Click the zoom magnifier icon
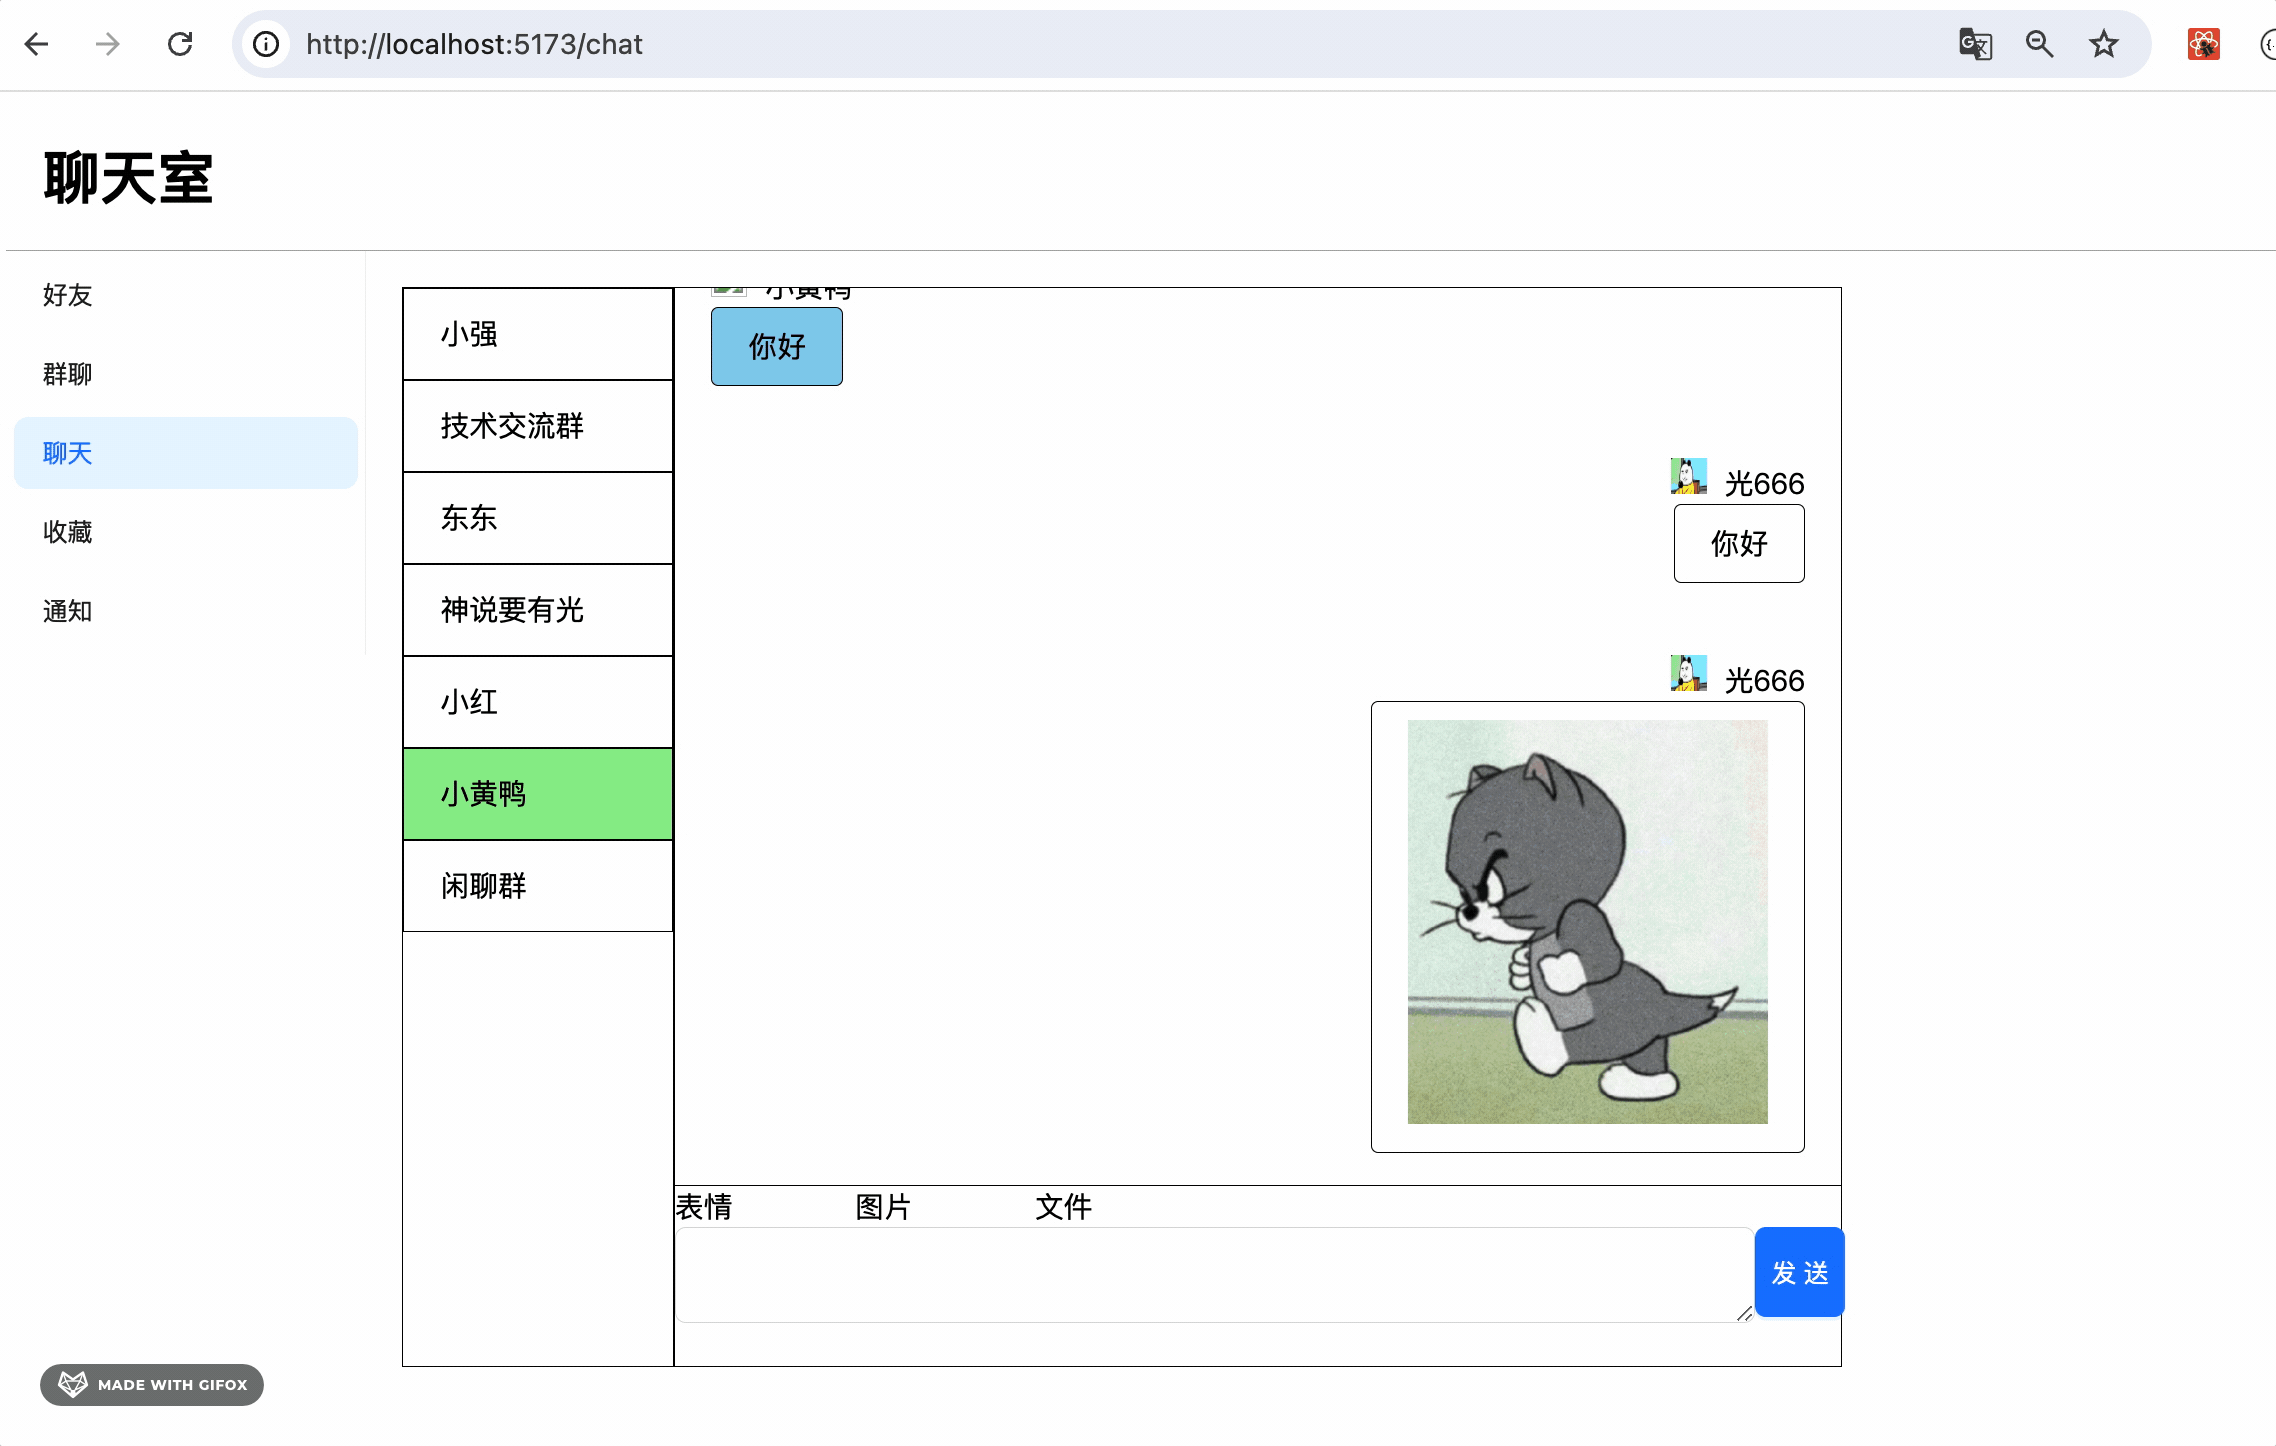The width and height of the screenshot is (2276, 1446). tap(2039, 44)
